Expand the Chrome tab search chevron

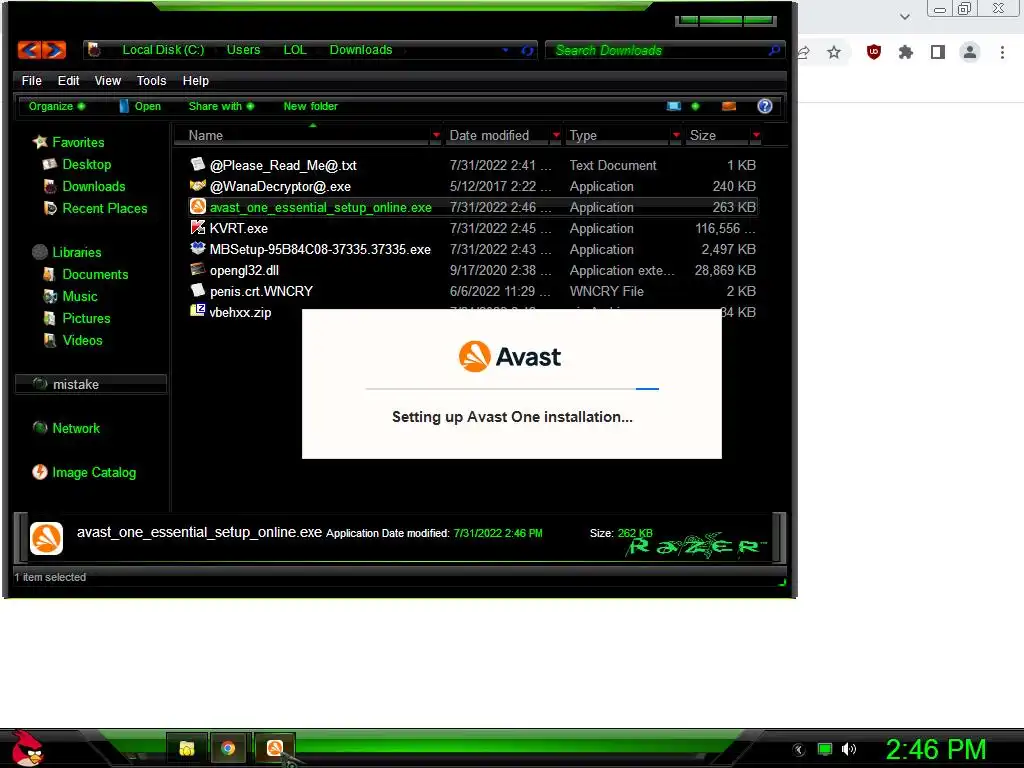(904, 17)
